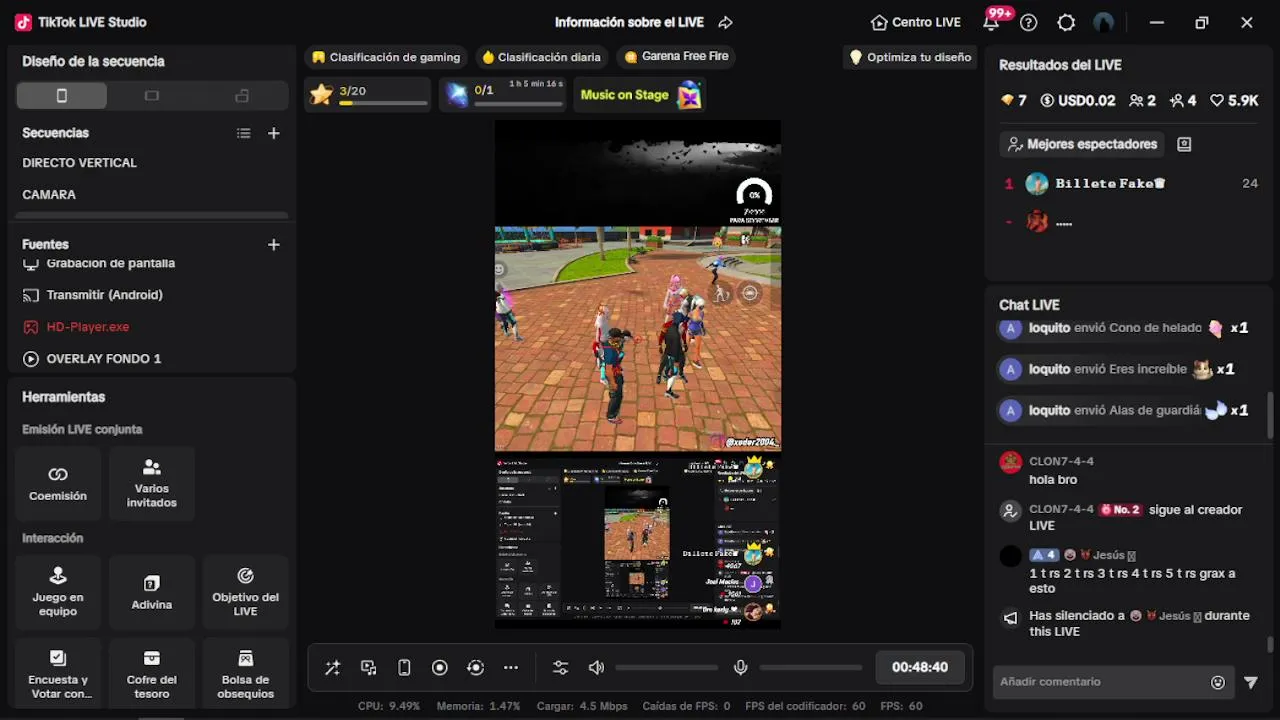
Task: Open Encuesta y Votar tool
Action: tap(58, 674)
